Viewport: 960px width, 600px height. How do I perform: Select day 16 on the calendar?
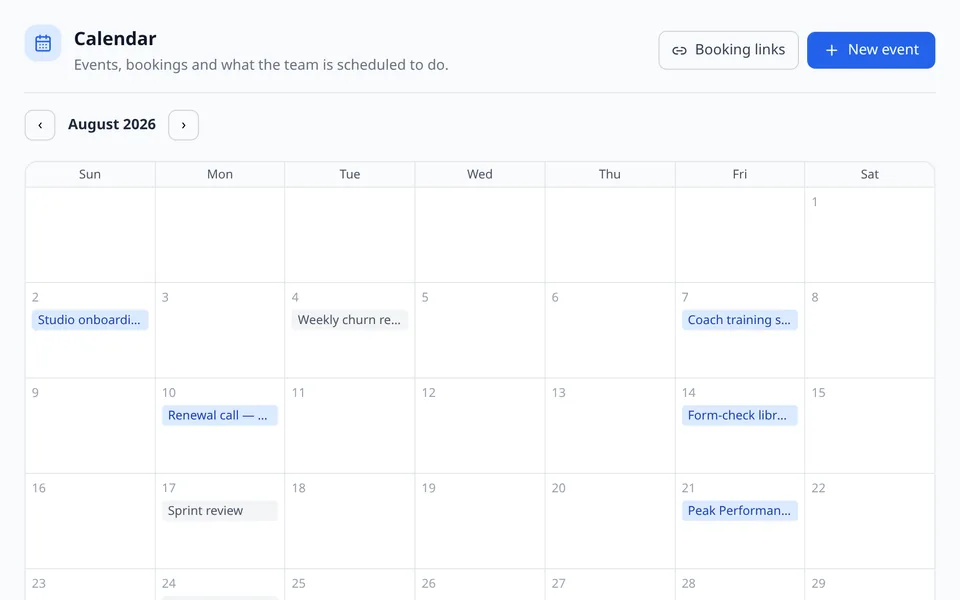coord(90,522)
